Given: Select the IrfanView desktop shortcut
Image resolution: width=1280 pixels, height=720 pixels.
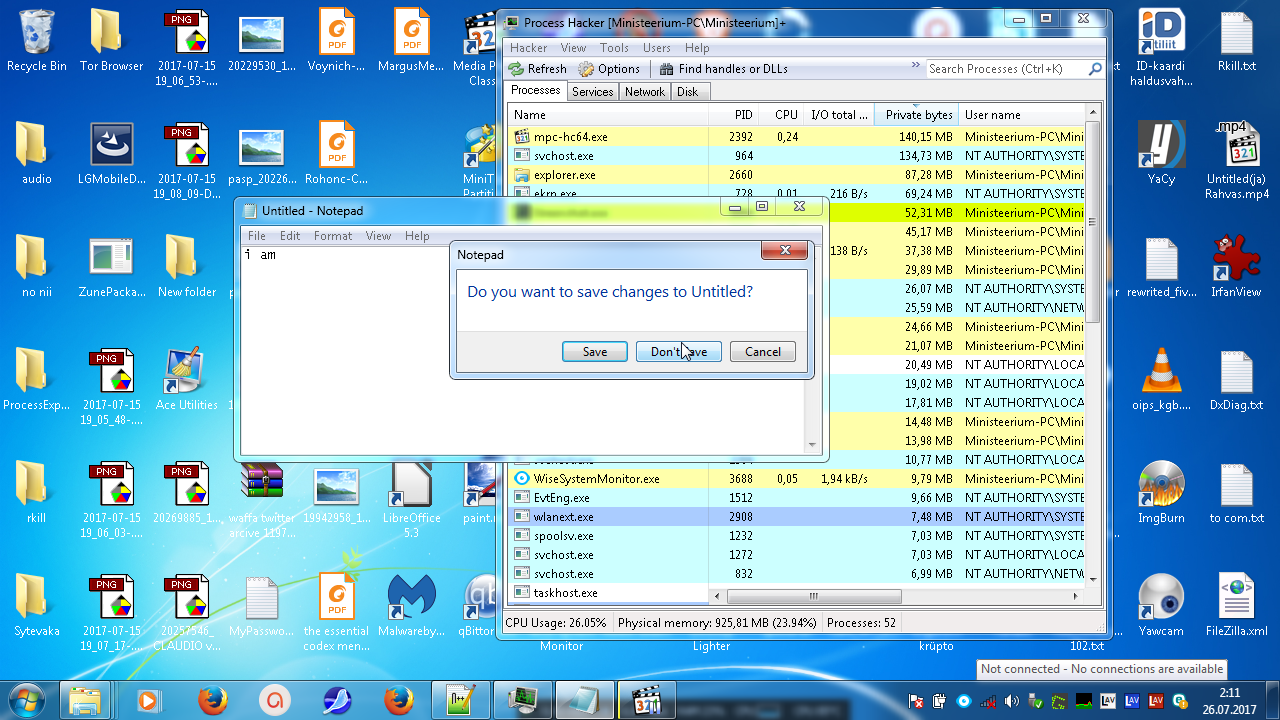Looking at the screenshot, I should click(x=1236, y=267).
